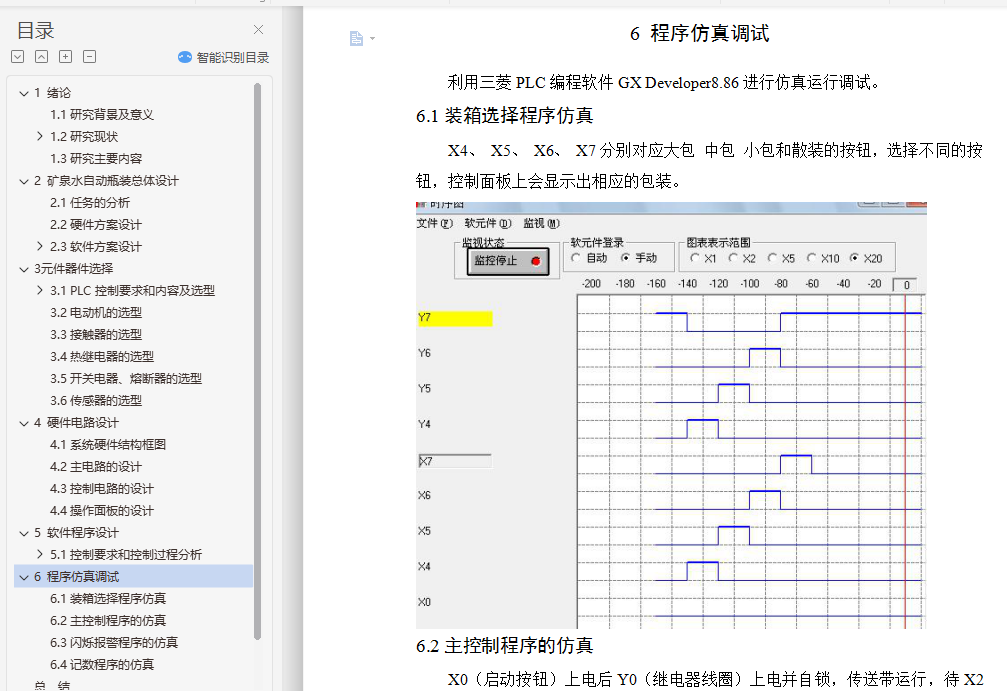Select 6.1 装箱选择程序仿真 in outline
This screenshot has height=691, width=1007.
(108, 599)
